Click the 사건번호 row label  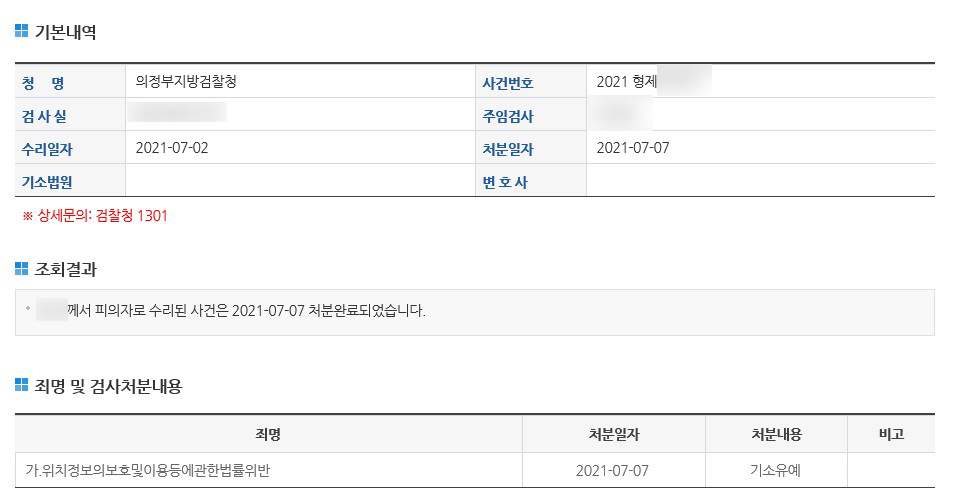508,83
